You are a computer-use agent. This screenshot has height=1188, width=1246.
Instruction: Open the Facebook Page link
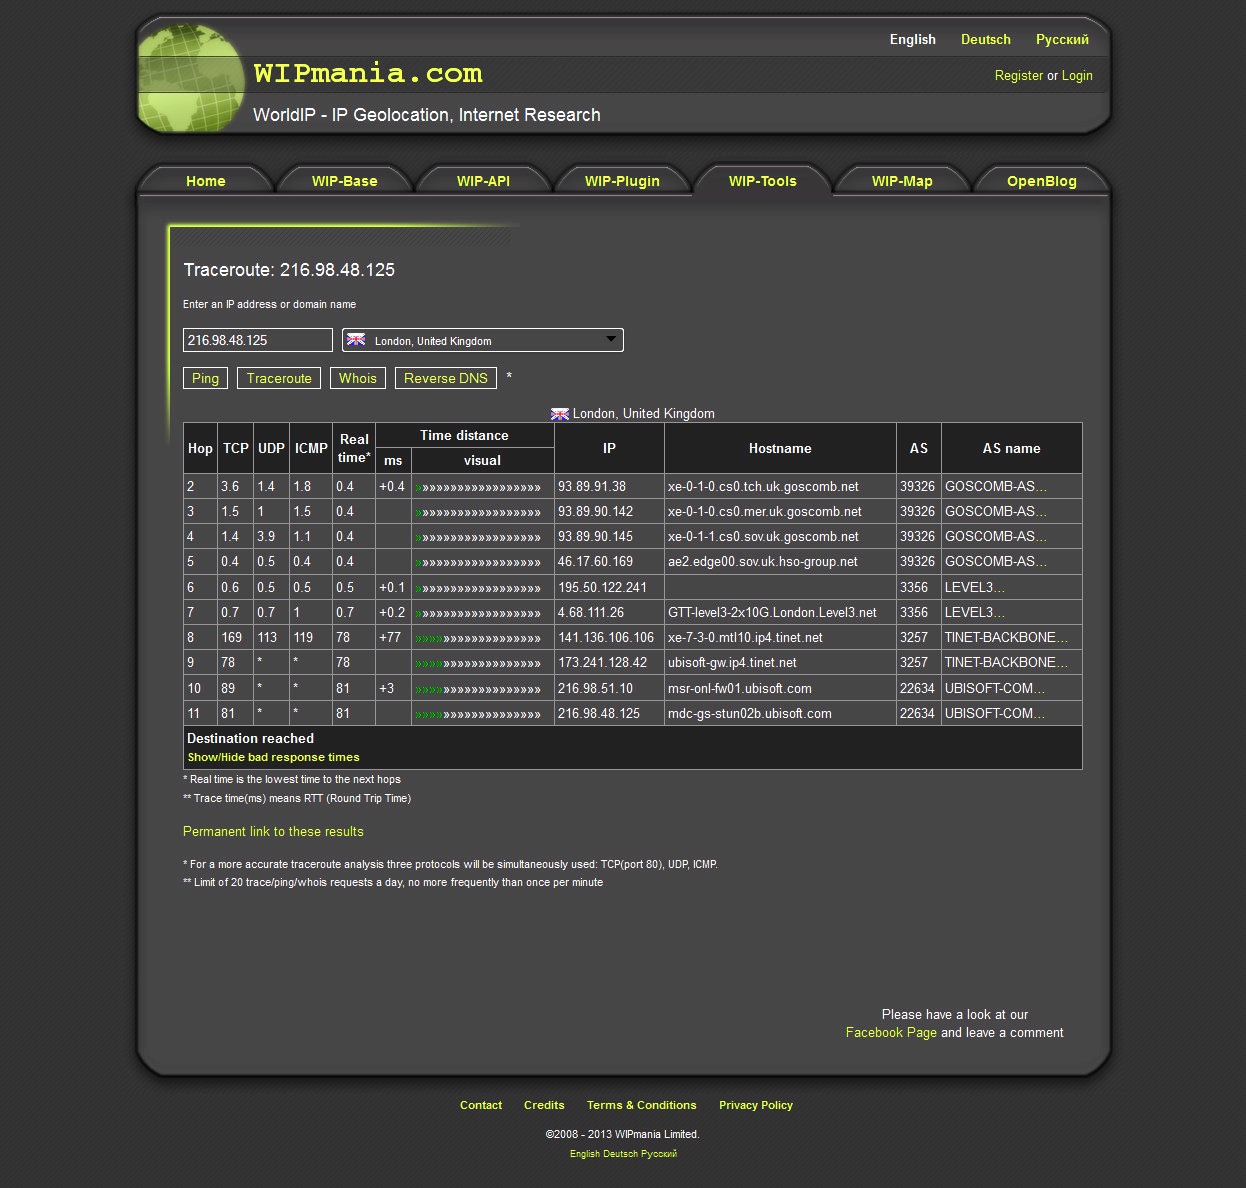click(x=891, y=1033)
